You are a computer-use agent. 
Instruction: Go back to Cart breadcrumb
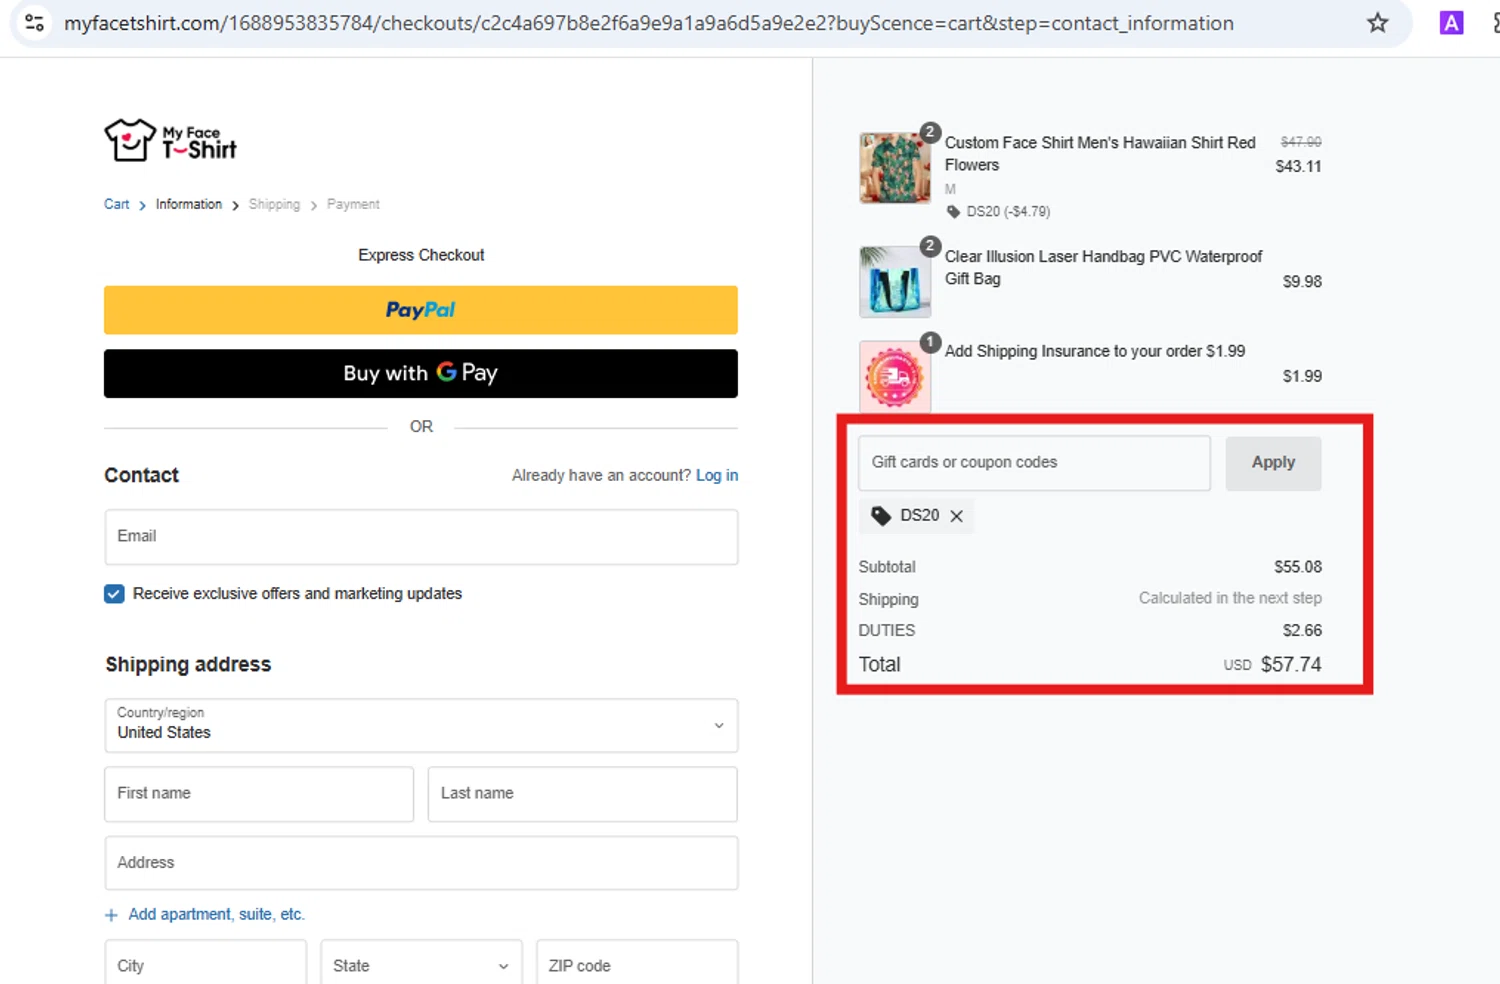[117, 204]
